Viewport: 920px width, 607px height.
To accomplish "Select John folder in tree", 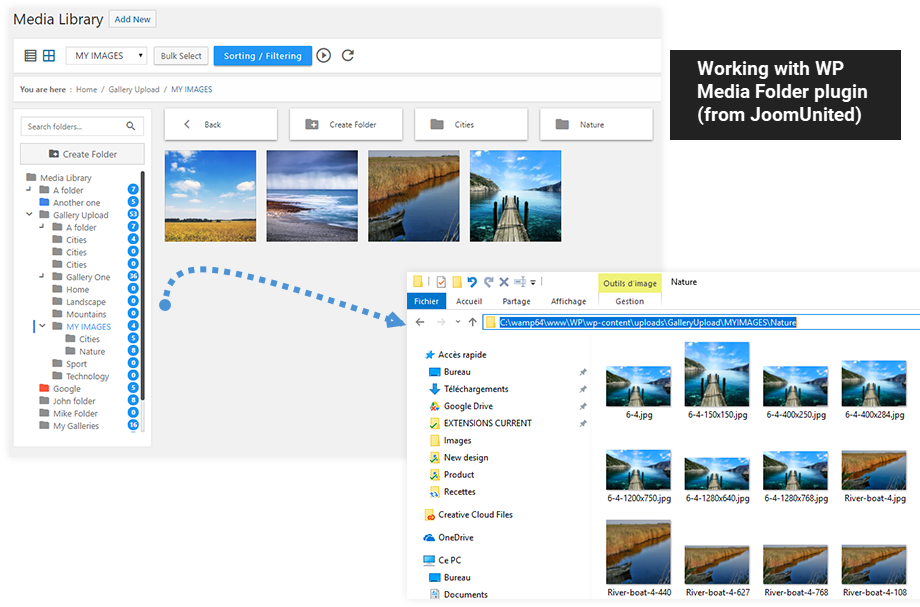I will [x=73, y=401].
